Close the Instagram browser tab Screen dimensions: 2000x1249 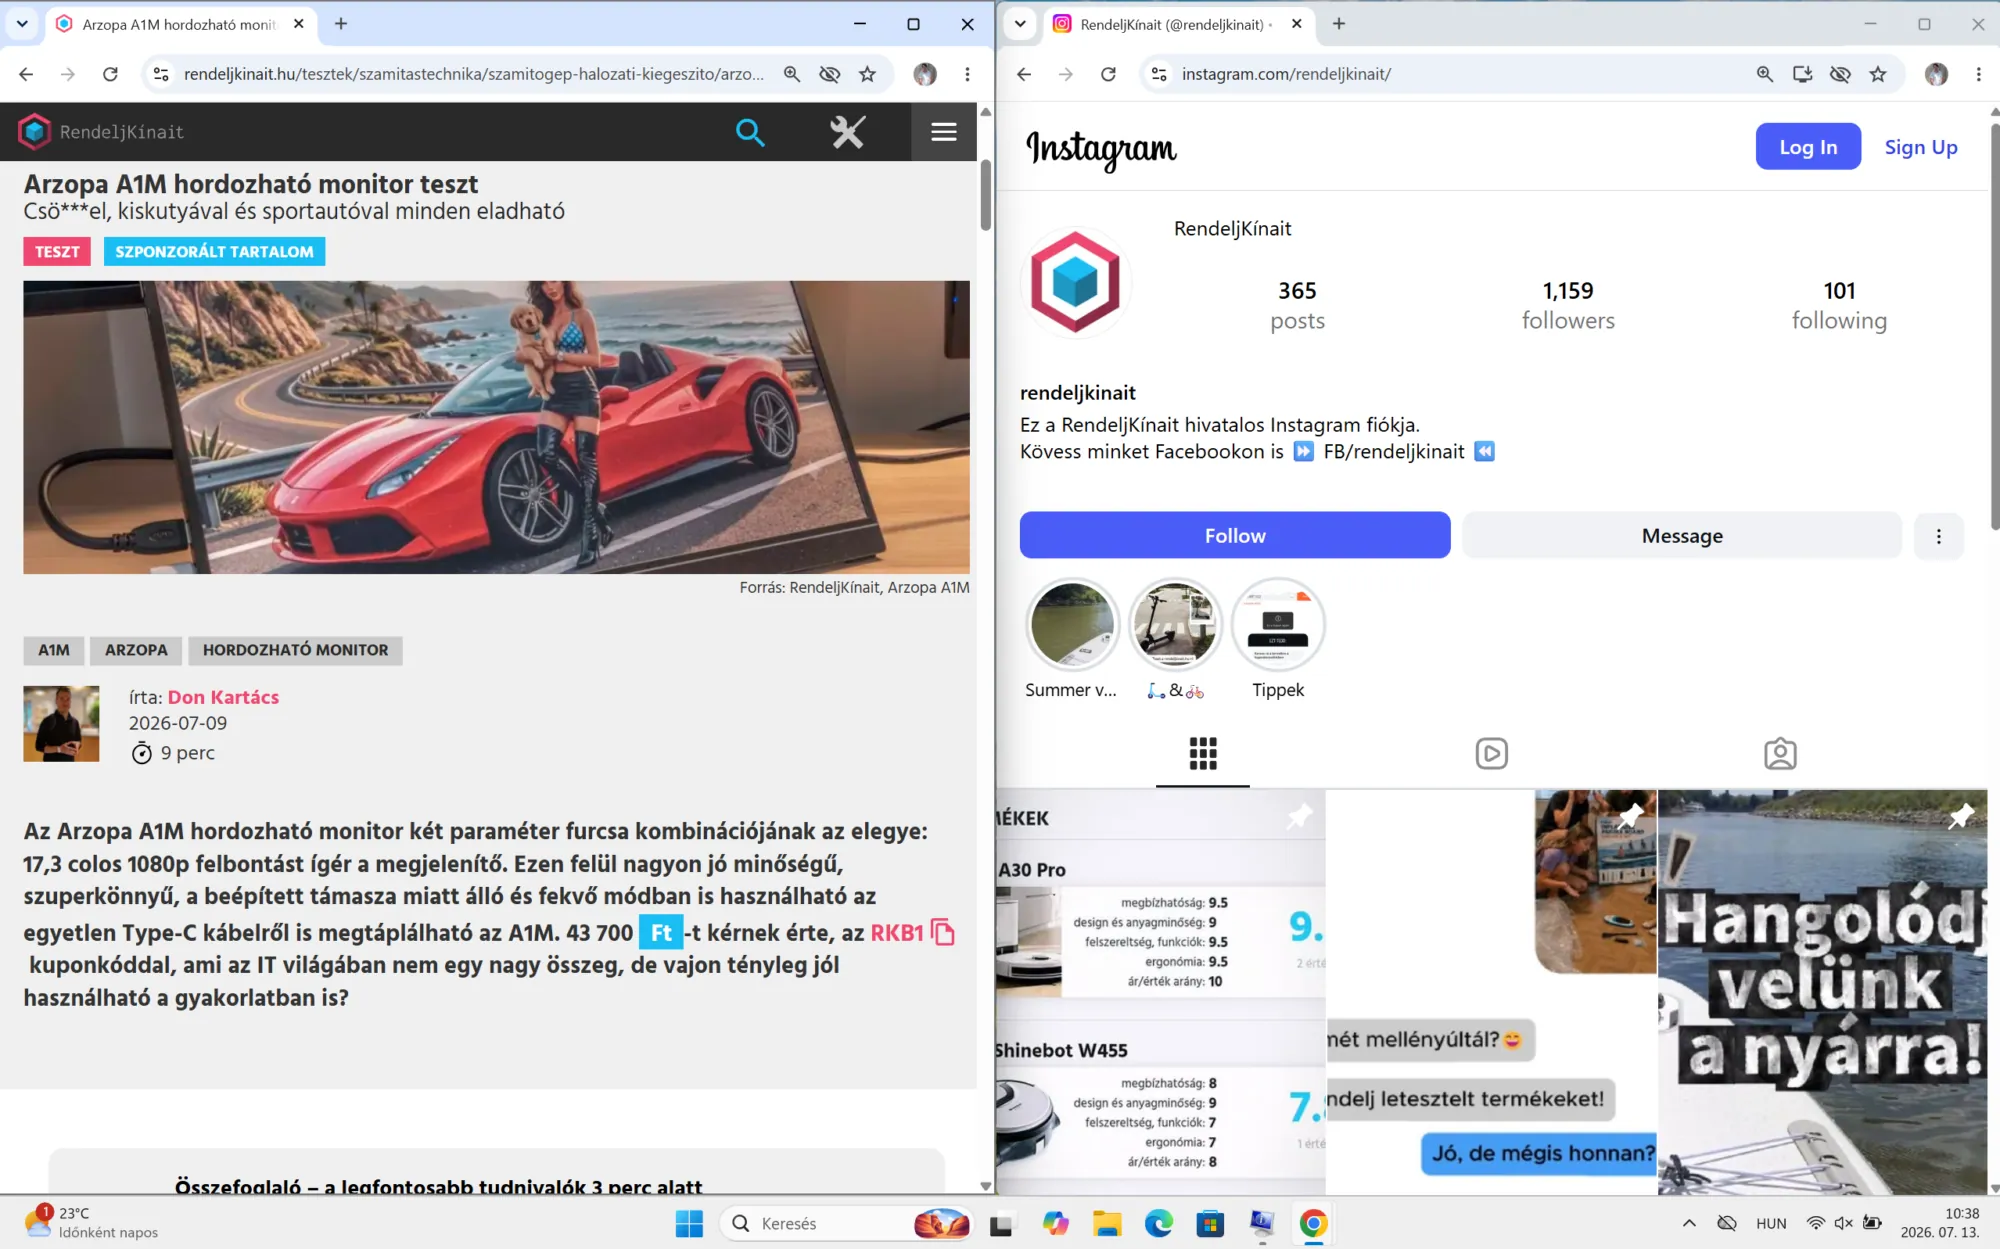tap(1297, 24)
